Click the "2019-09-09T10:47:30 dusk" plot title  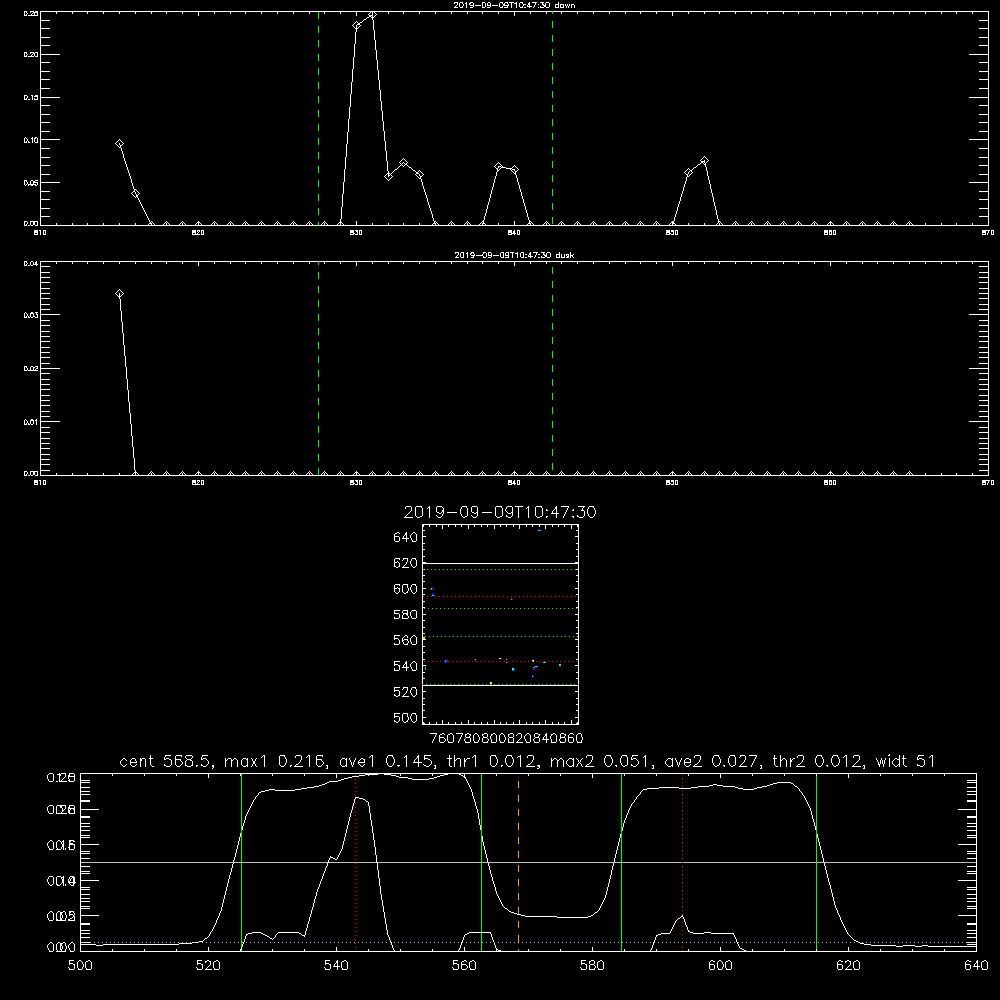click(x=514, y=255)
